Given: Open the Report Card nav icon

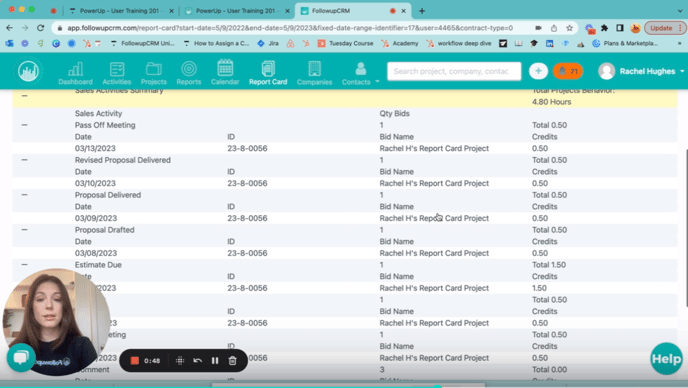Looking at the screenshot, I should [x=268, y=73].
